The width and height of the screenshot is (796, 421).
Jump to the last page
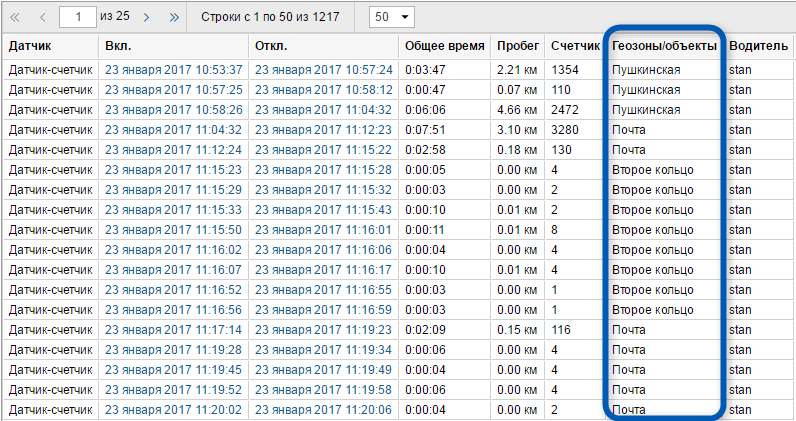click(174, 17)
